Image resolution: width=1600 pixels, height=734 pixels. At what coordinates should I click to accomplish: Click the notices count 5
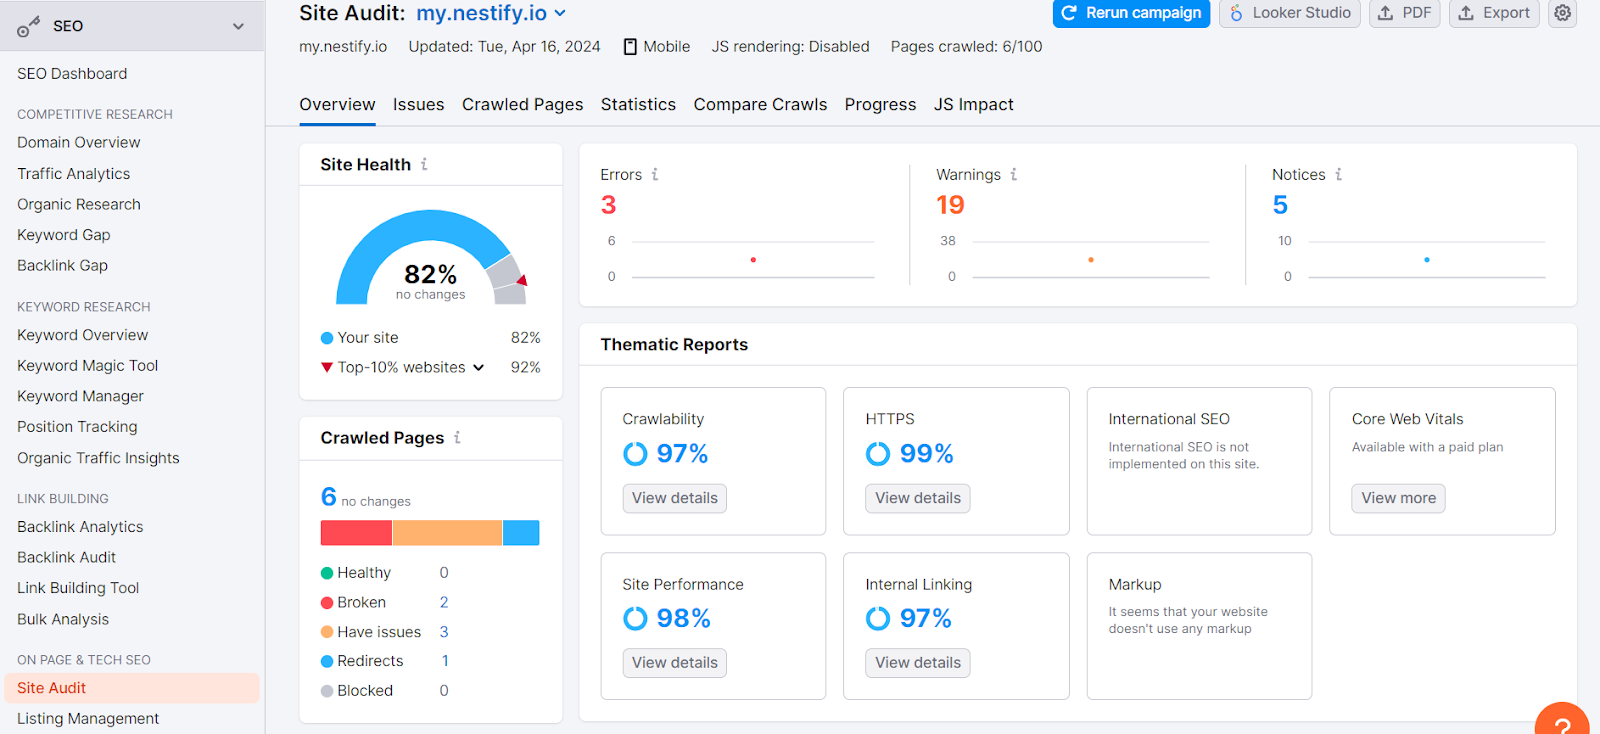pos(1280,205)
